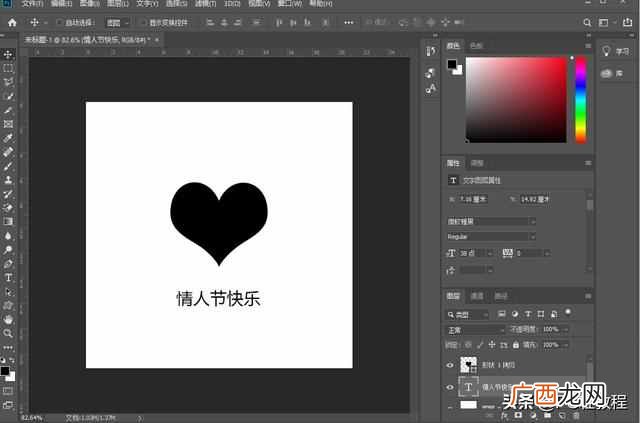
Task: Open the Learn panel button
Action: point(616,51)
